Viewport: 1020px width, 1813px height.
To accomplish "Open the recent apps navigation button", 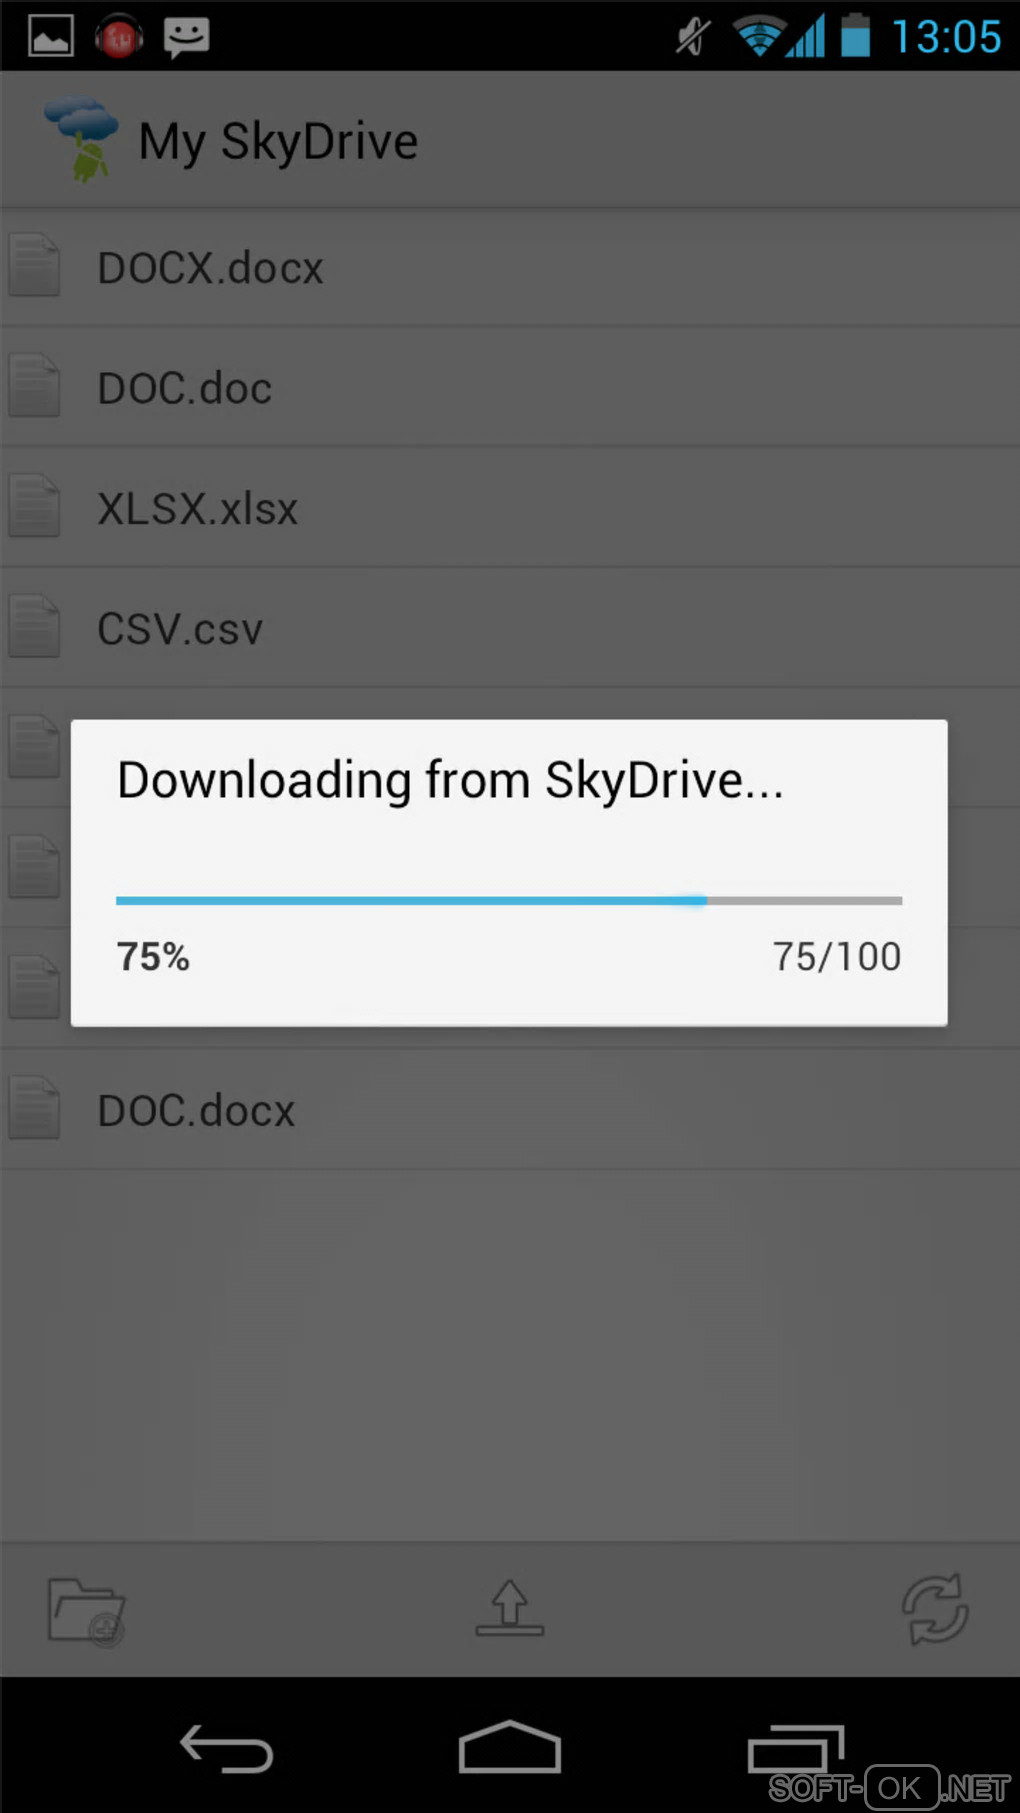I will (796, 1749).
